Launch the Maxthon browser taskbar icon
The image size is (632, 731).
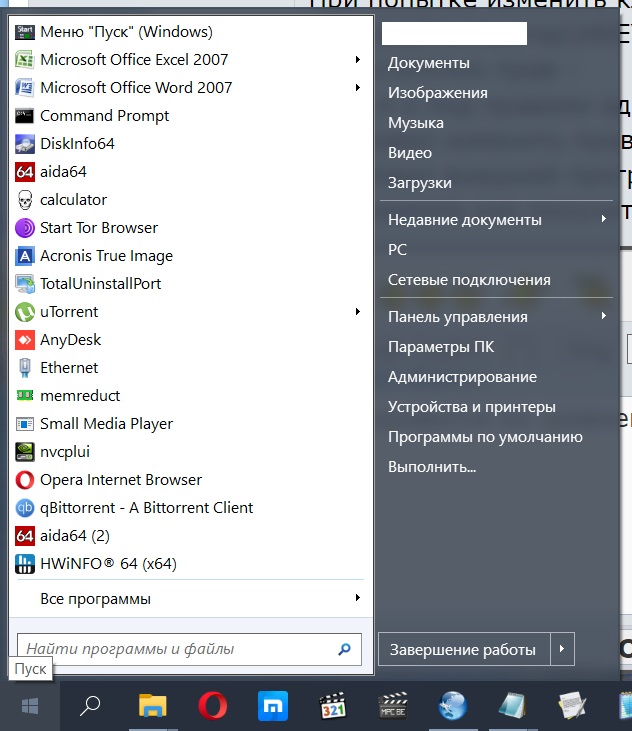pos(273,705)
